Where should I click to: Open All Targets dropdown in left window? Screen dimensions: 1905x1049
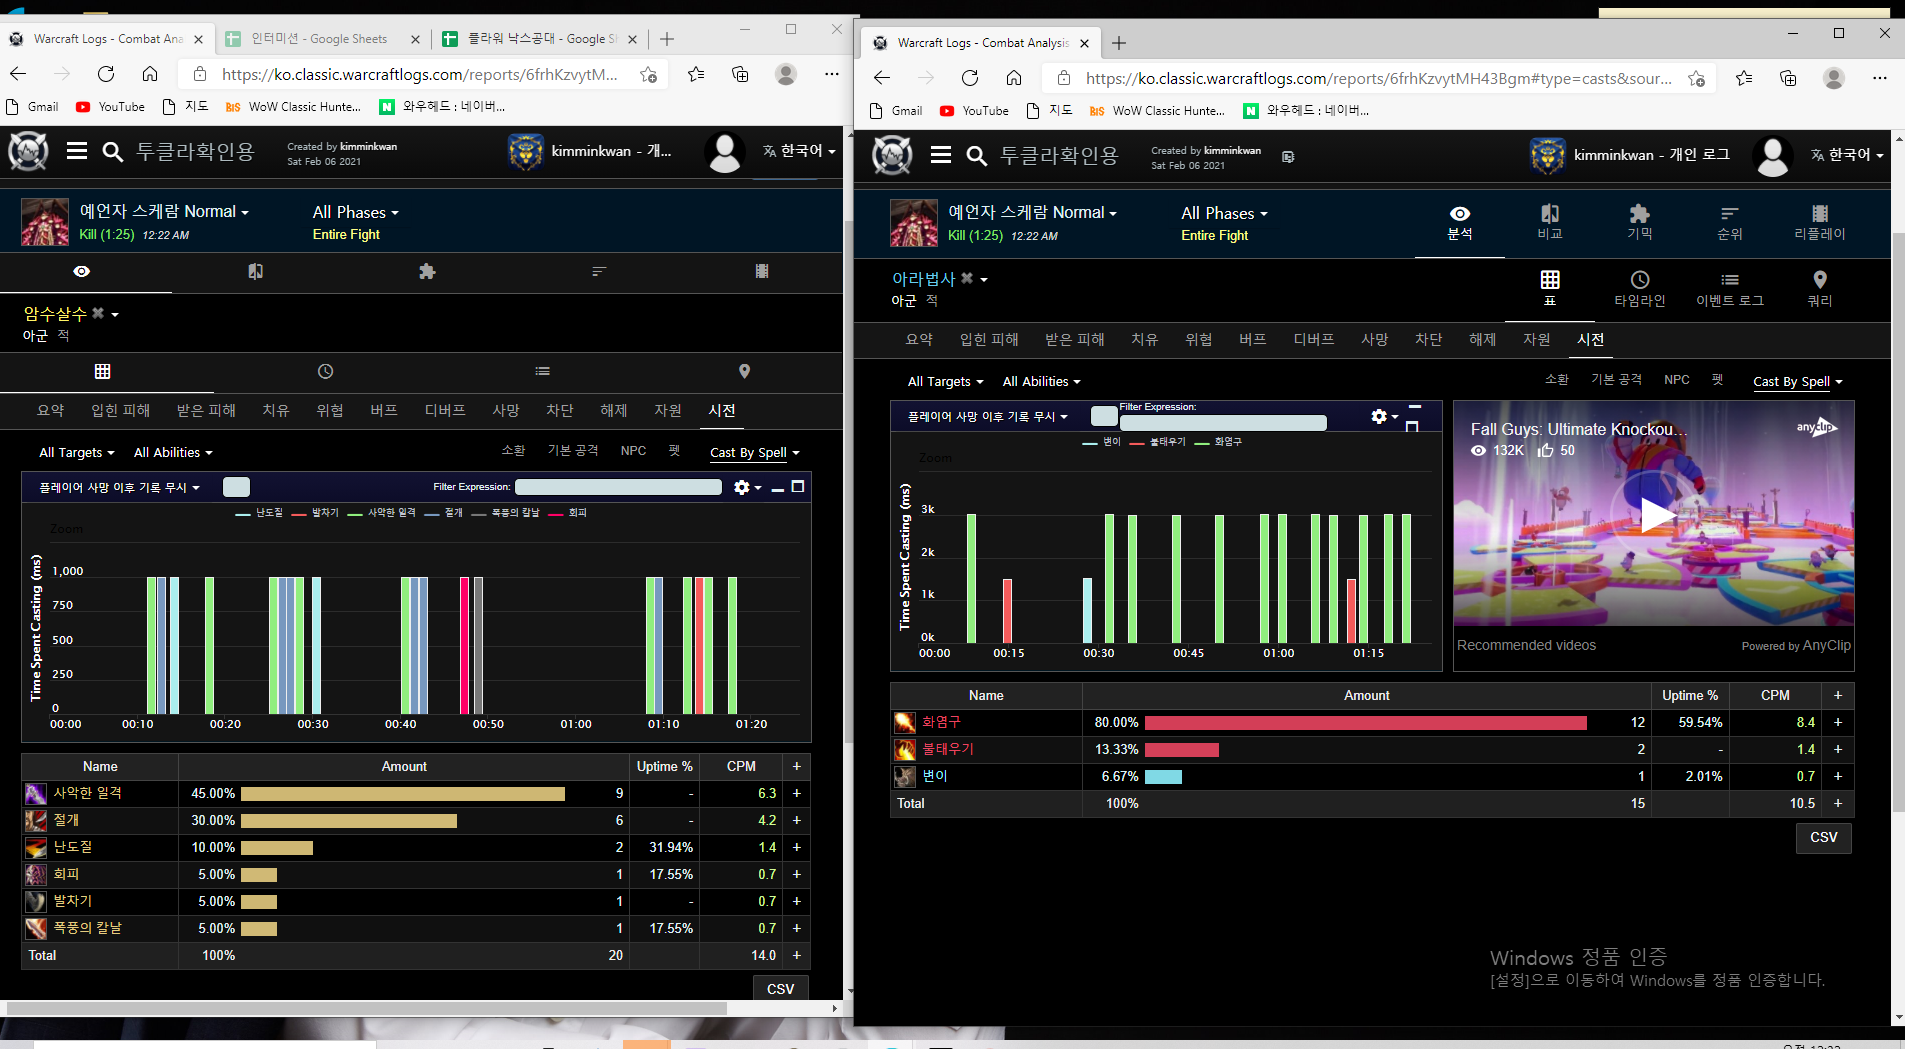coord(76,452)
